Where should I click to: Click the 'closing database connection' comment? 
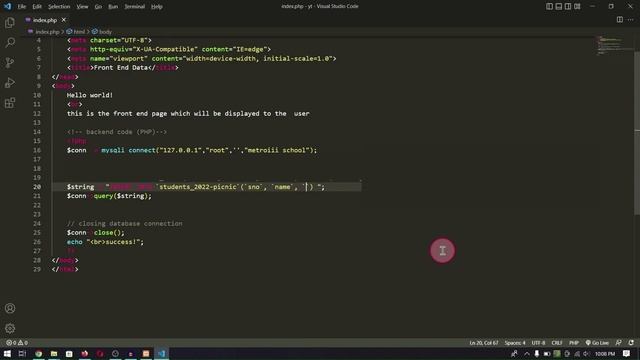point(124,224)
